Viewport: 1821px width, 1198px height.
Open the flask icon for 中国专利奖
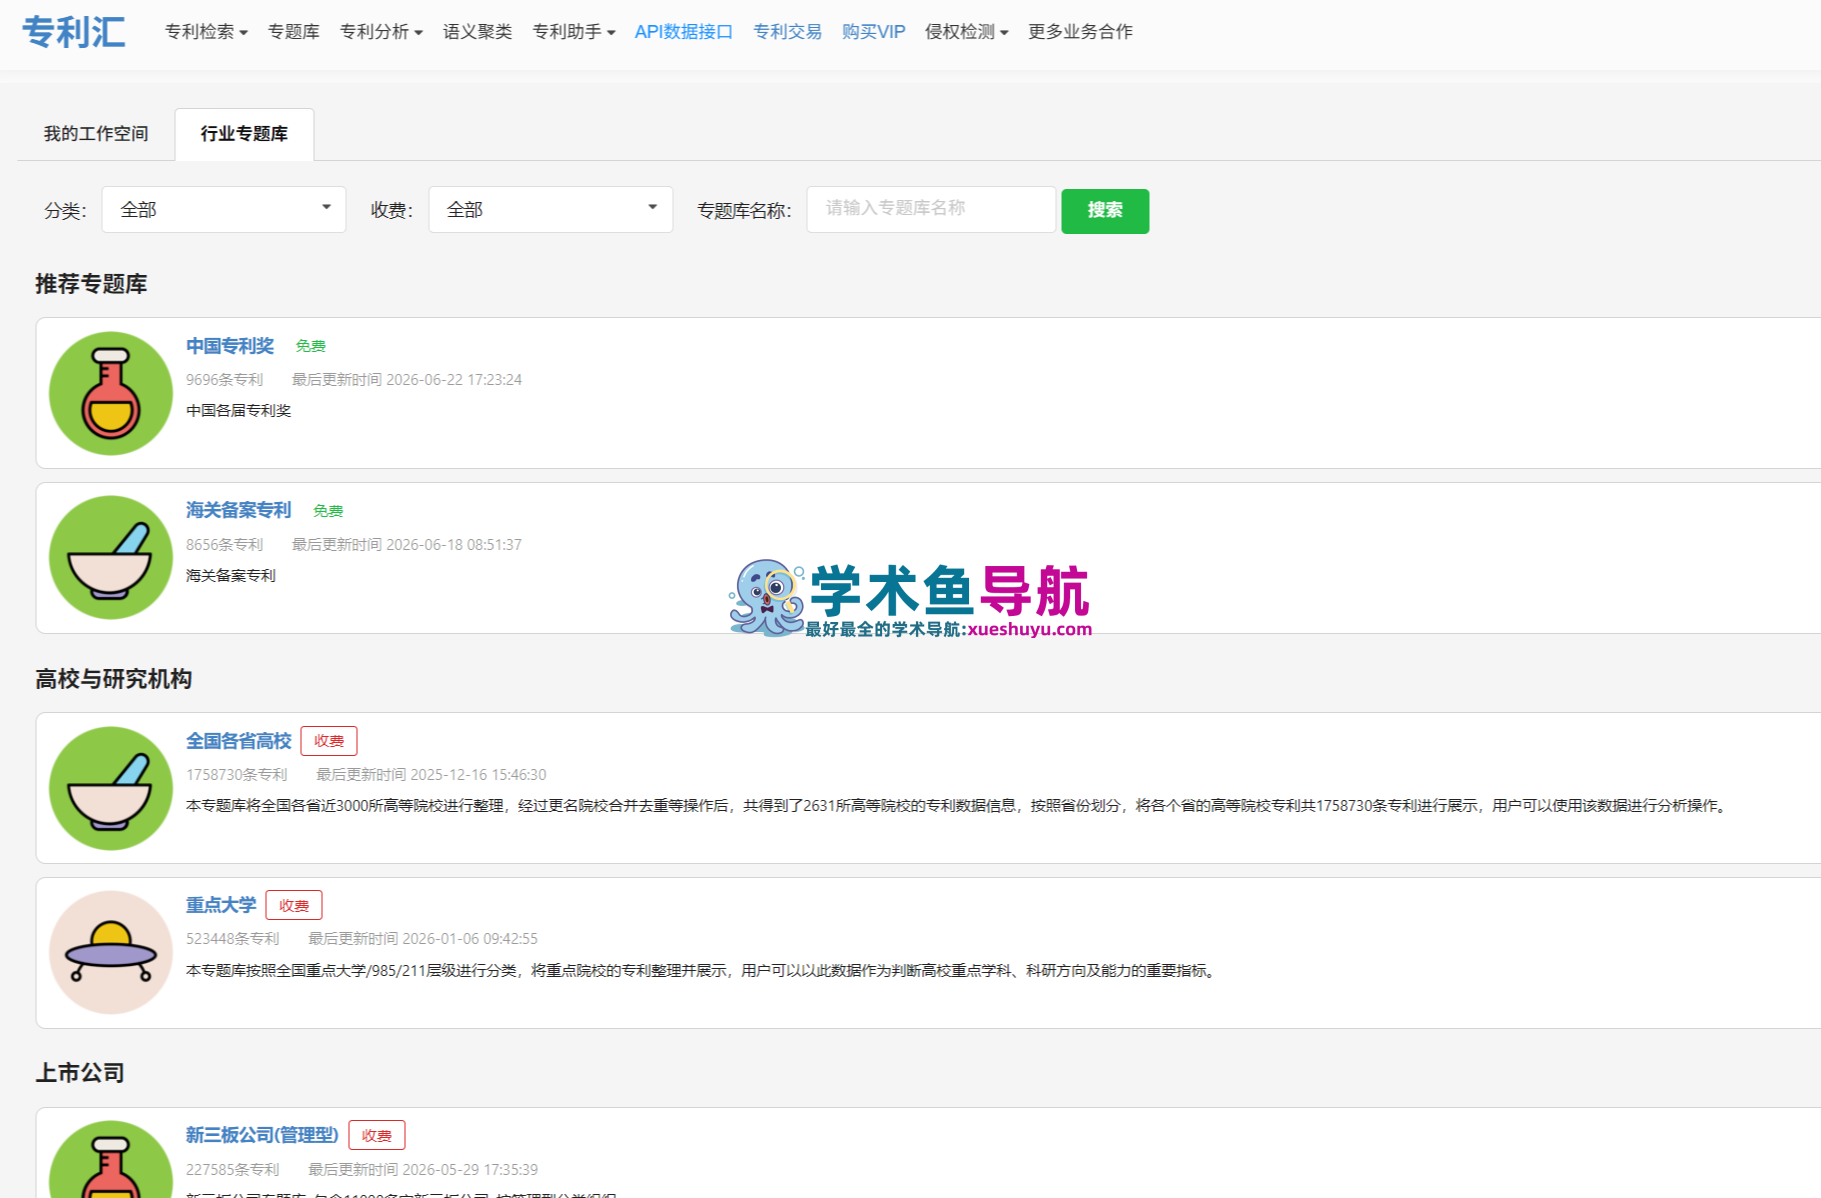coord(111,393)
